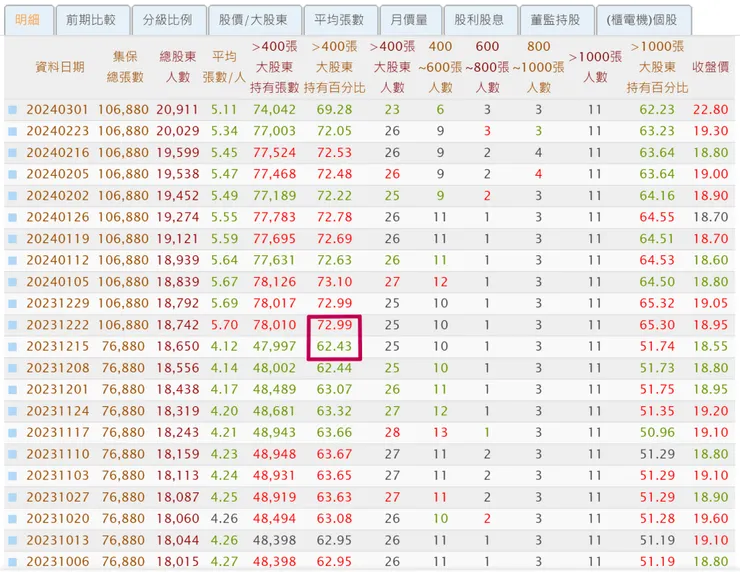Click the blue square icon for 20231229
The width and height of the screenshot is (740, 572).
[x=13, y=303]
